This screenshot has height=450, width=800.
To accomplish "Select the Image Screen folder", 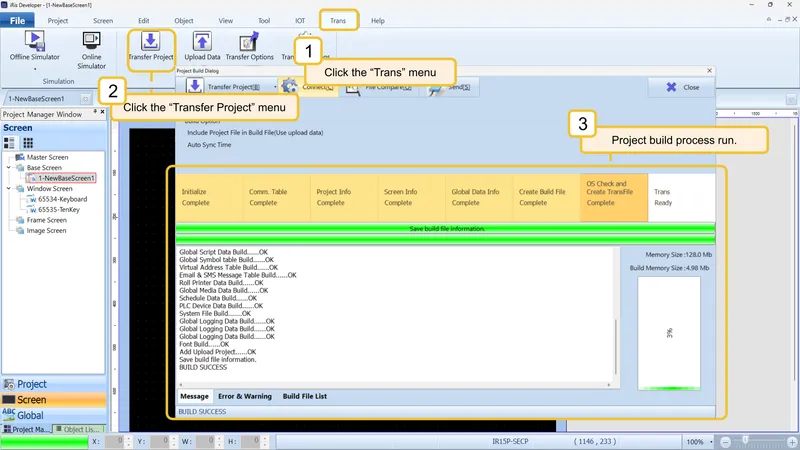I will (46, 231).
